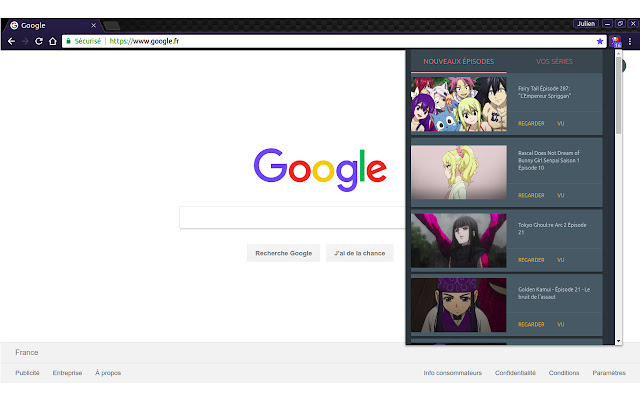Mark Golden Kamui Épisode 21 as Vu
The width and height of the screenshot is (640, 400).
(x=561, y=324)
